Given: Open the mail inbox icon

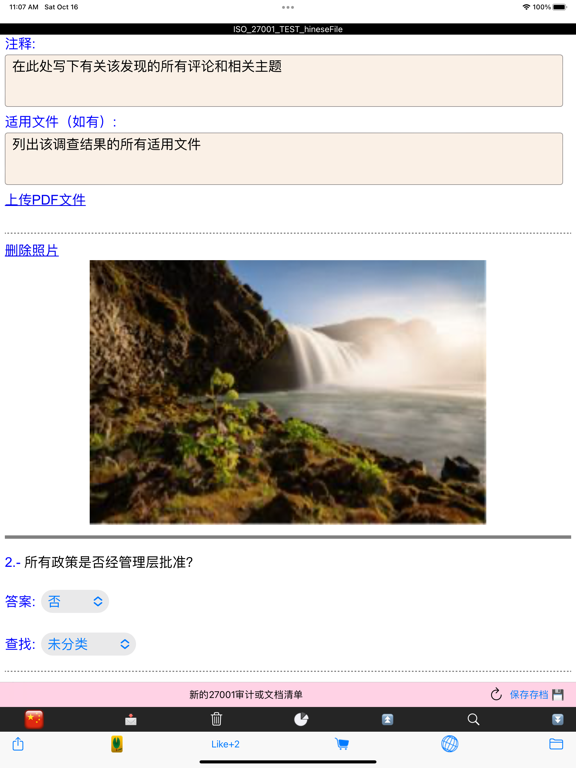Looking at the screenshot, I should coord(131,719).
